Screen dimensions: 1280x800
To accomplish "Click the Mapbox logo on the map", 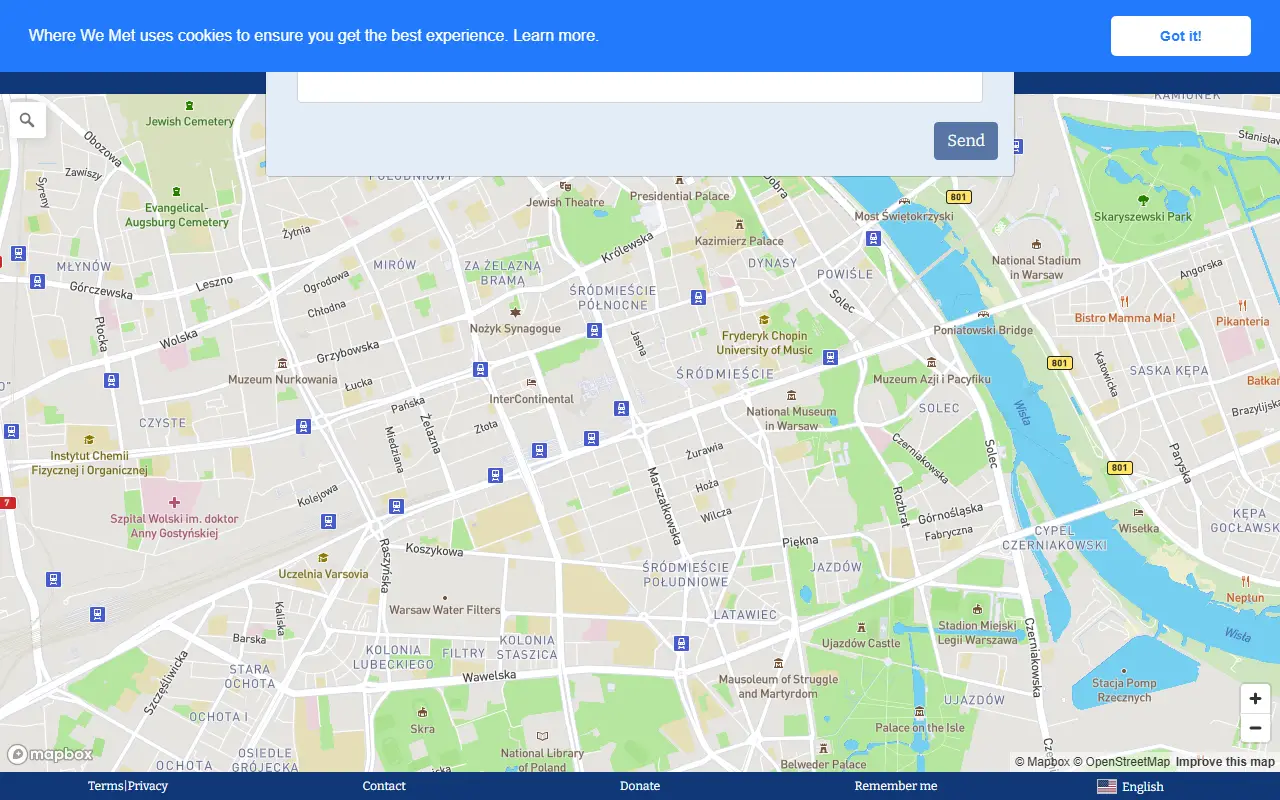I will pyautogui.click(x=50, y=755).
